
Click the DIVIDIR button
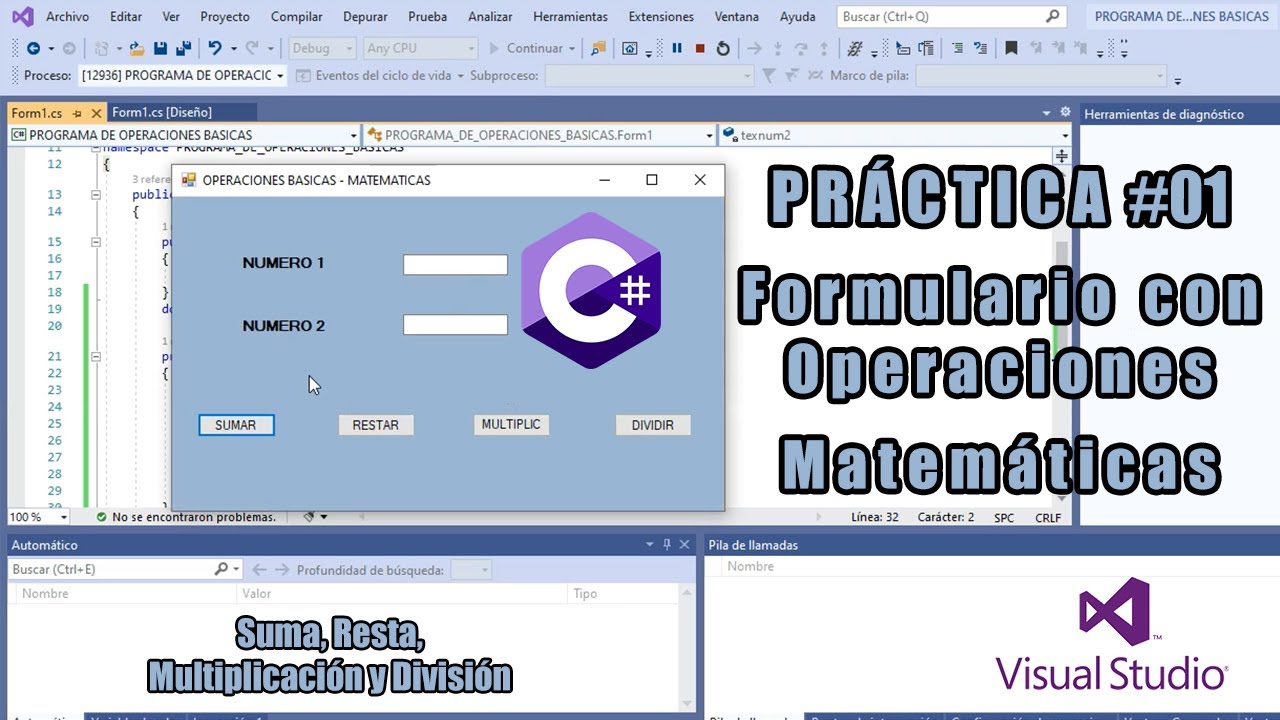653,425
